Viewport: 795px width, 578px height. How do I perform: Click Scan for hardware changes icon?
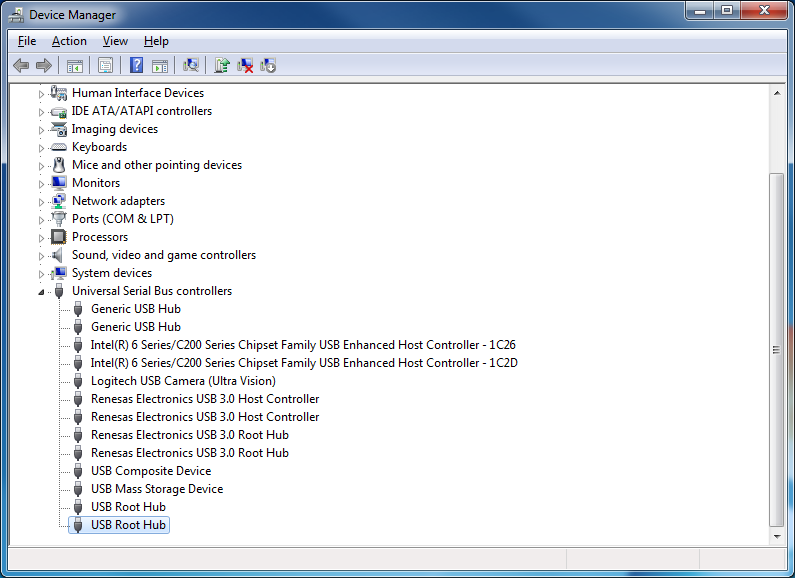point(191,66)
